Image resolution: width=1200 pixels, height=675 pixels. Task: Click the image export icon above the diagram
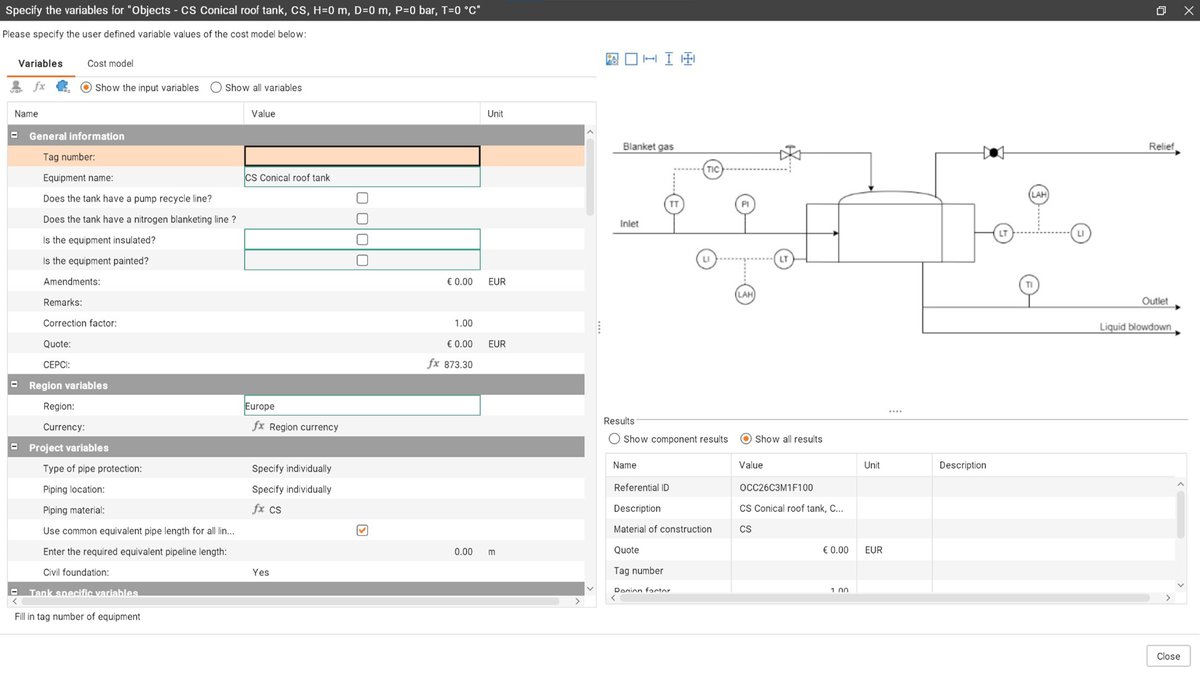(x=611, y=59)
